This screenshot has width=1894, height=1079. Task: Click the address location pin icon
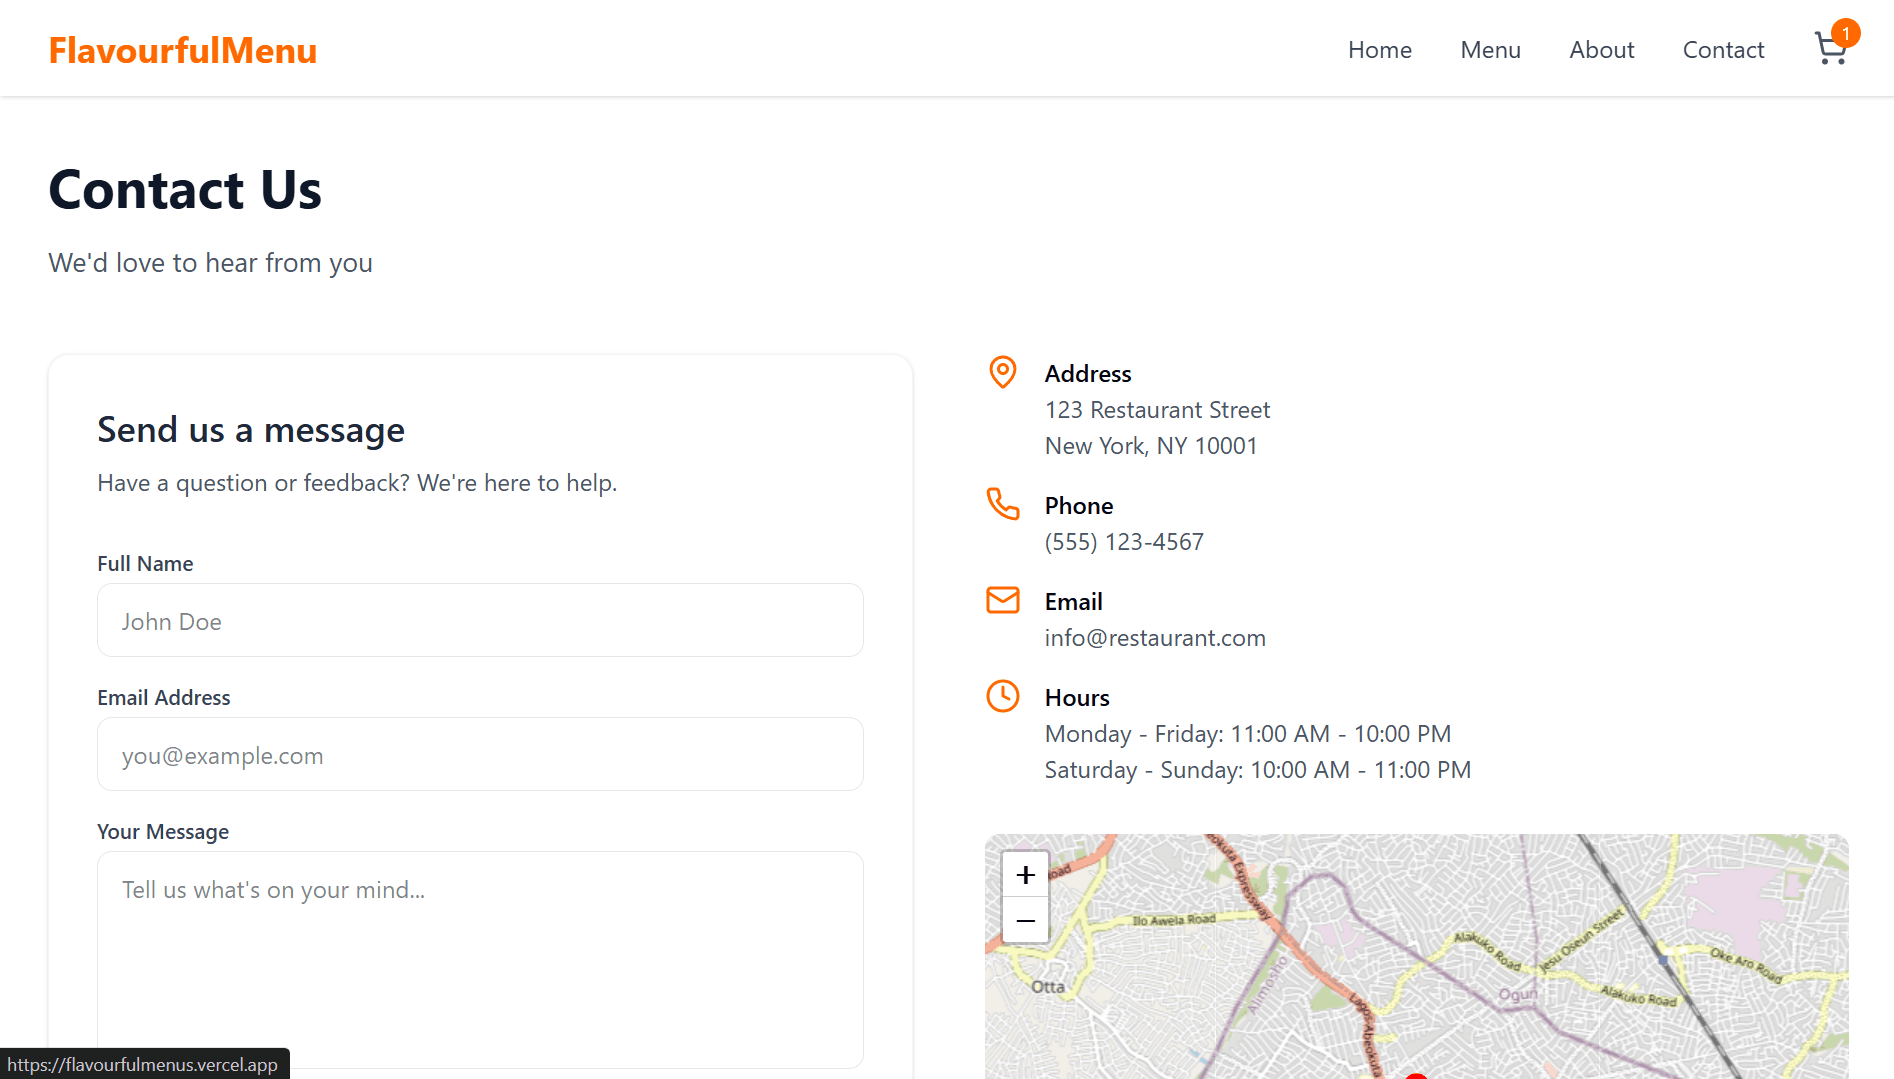pos(1002,372)
